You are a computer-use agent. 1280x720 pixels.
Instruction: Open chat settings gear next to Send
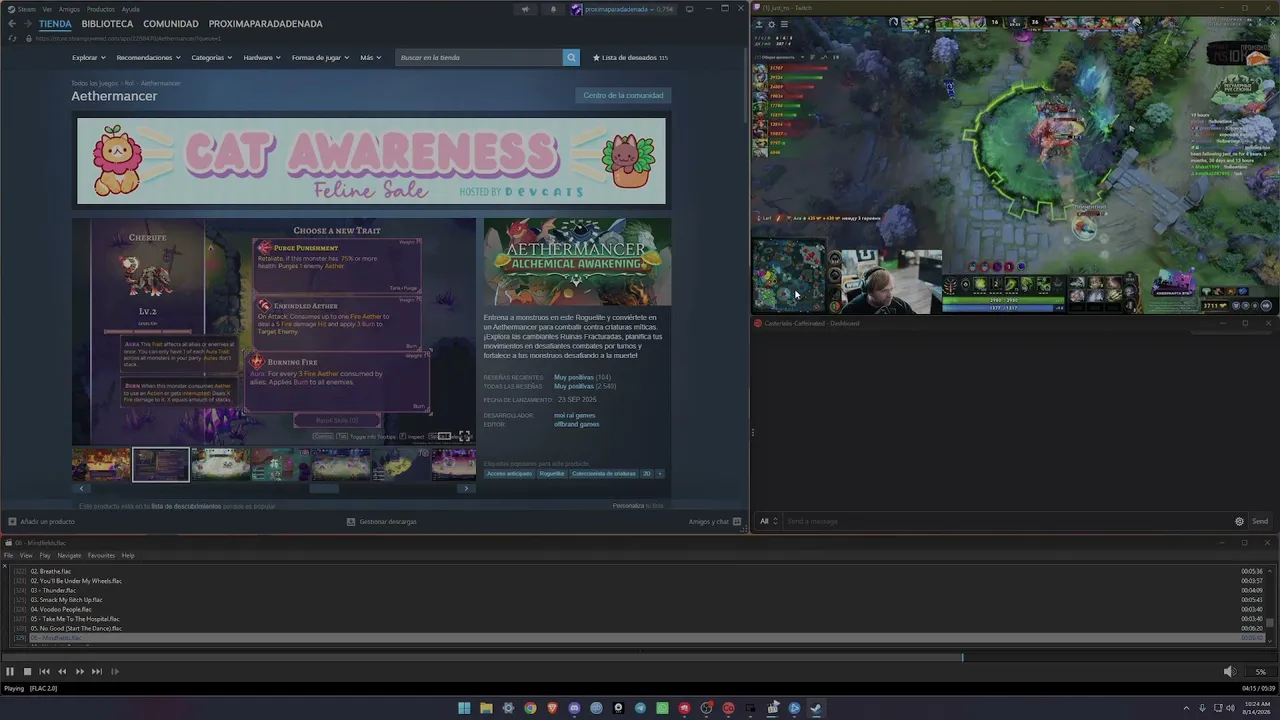1239,521
